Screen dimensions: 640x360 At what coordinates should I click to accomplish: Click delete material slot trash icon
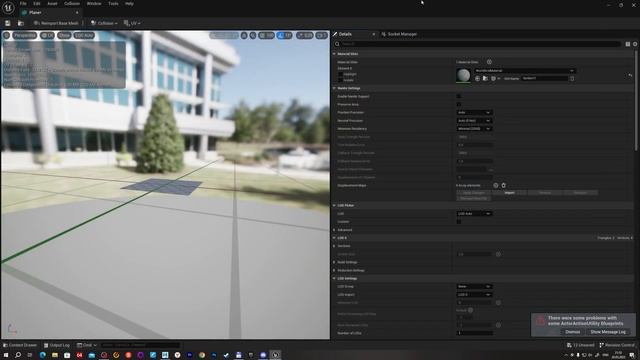[x=572, y=78]
